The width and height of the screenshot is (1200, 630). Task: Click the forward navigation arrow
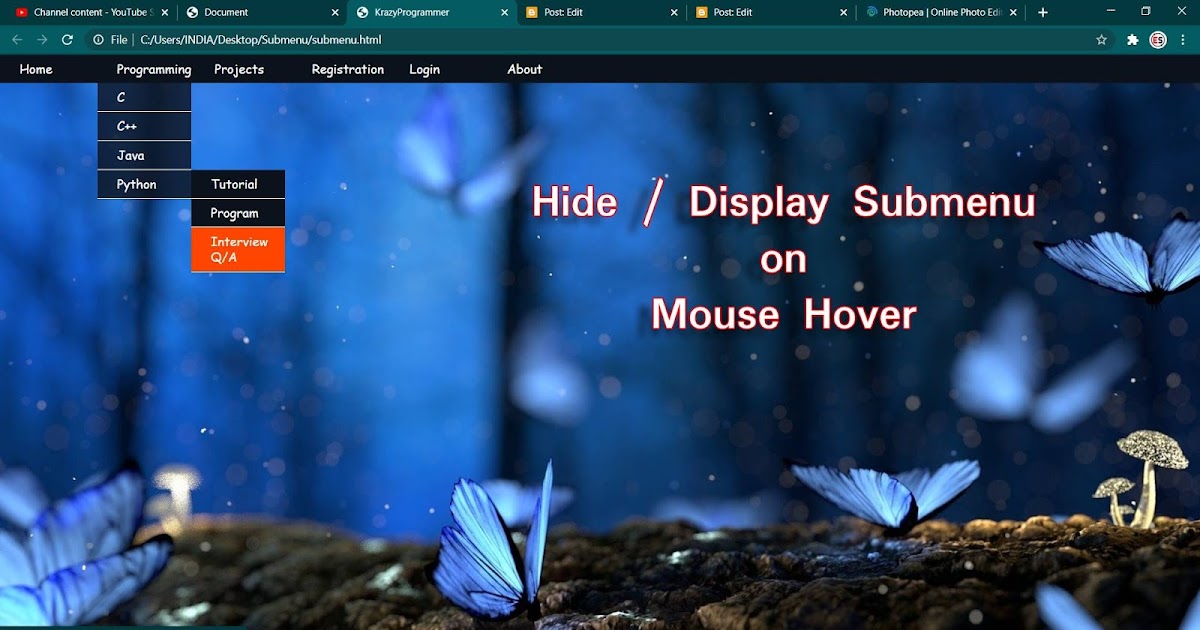(x=41, y=40)
